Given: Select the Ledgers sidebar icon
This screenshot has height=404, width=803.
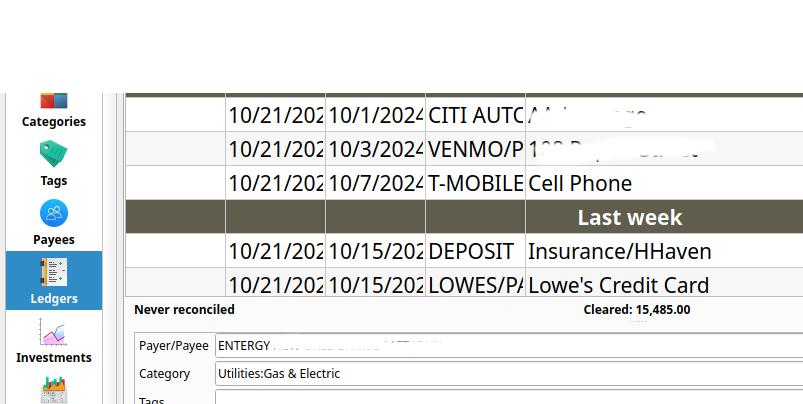Looking at the screenshot, I should pos(54,281).
